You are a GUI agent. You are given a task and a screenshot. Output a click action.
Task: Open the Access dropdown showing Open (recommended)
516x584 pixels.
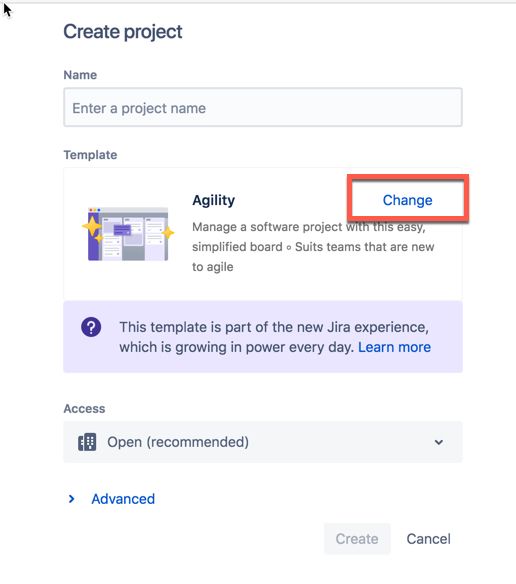pyautogui.click(x=263, y=442)
